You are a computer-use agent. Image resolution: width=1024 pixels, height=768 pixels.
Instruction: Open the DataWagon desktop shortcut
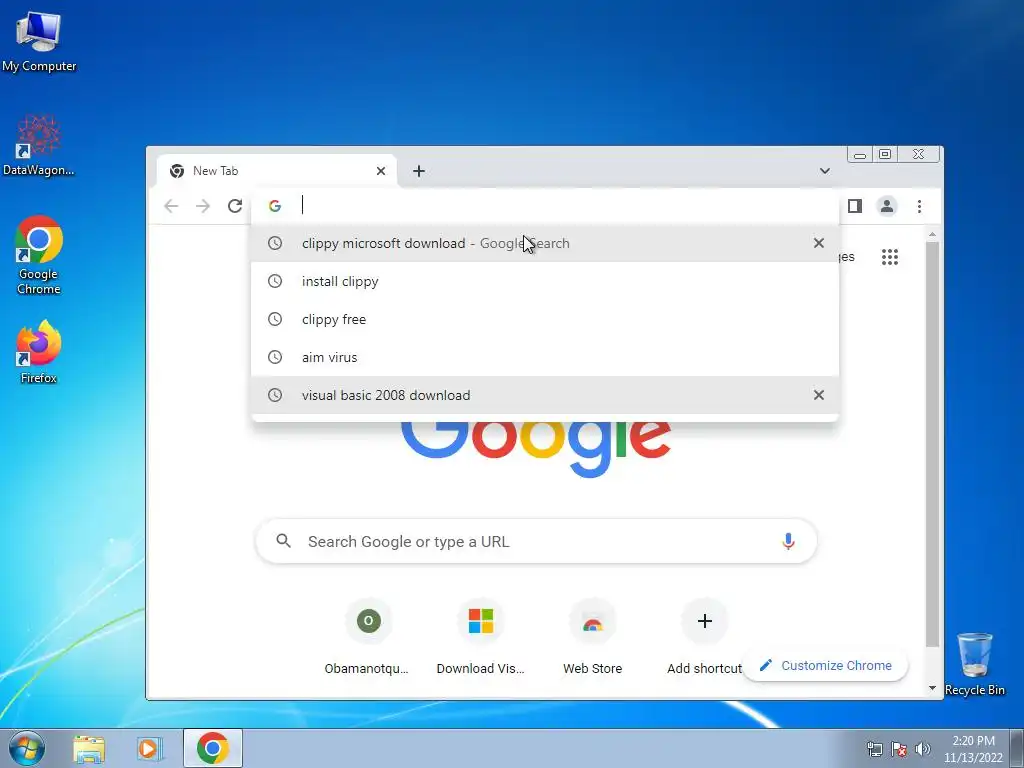point(39,145)
